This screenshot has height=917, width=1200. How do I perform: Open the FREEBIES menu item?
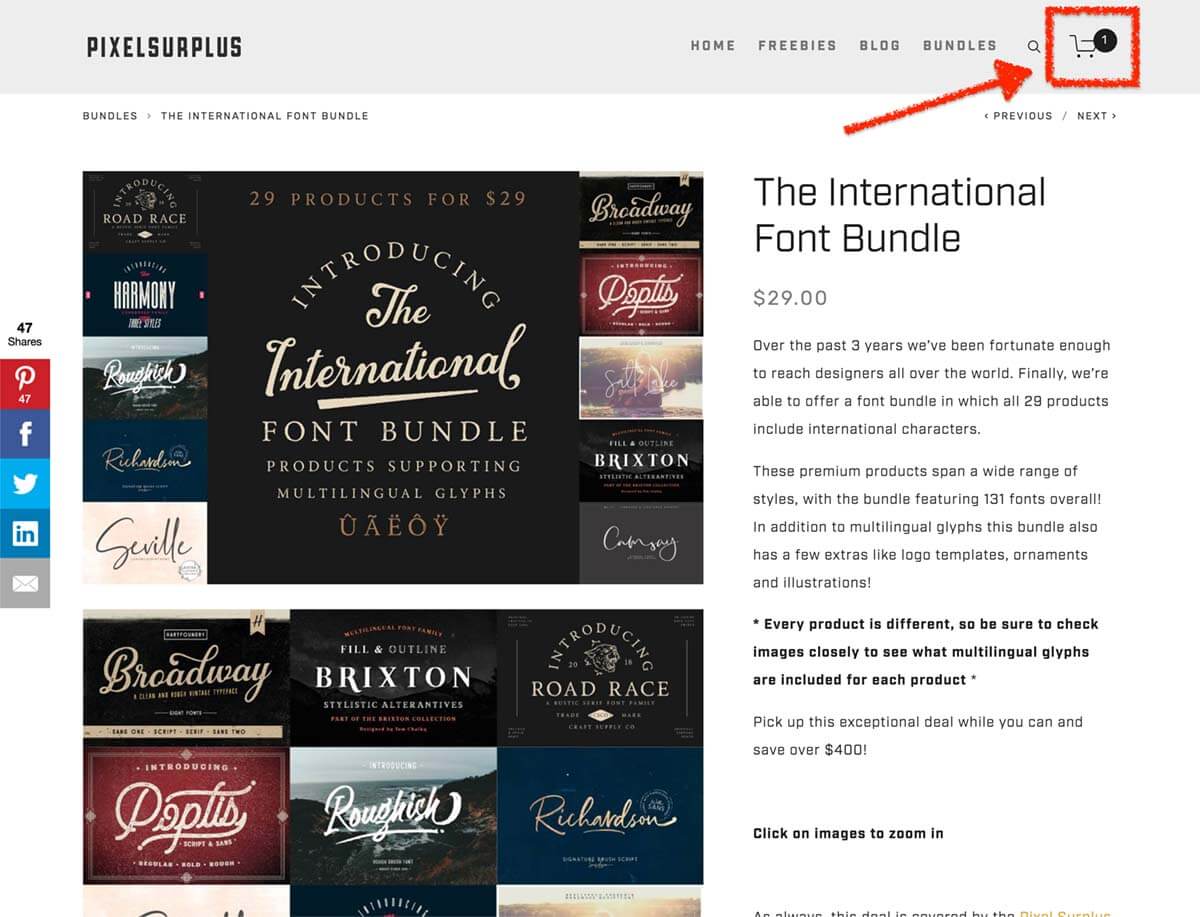[x=797, y=46]
